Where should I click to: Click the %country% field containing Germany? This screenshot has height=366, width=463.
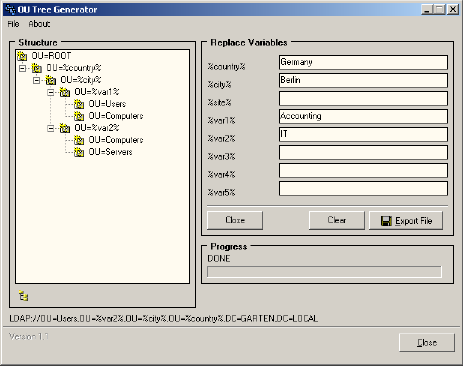[x=363, y=62]
